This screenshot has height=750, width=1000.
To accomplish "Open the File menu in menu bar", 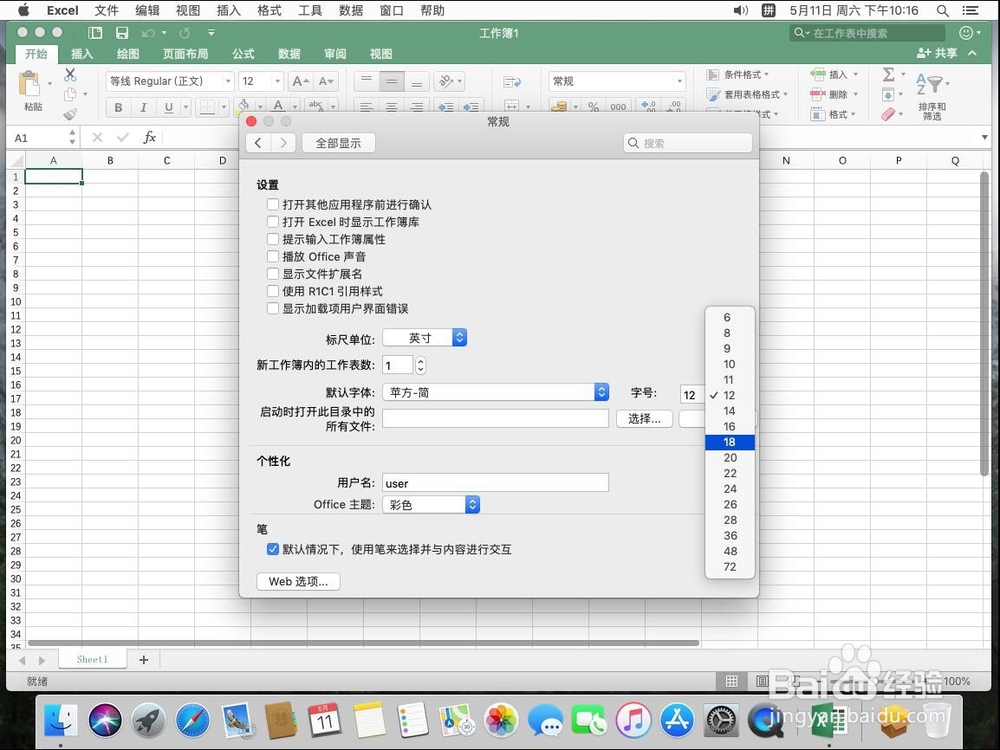I will (x=107, y=10).
